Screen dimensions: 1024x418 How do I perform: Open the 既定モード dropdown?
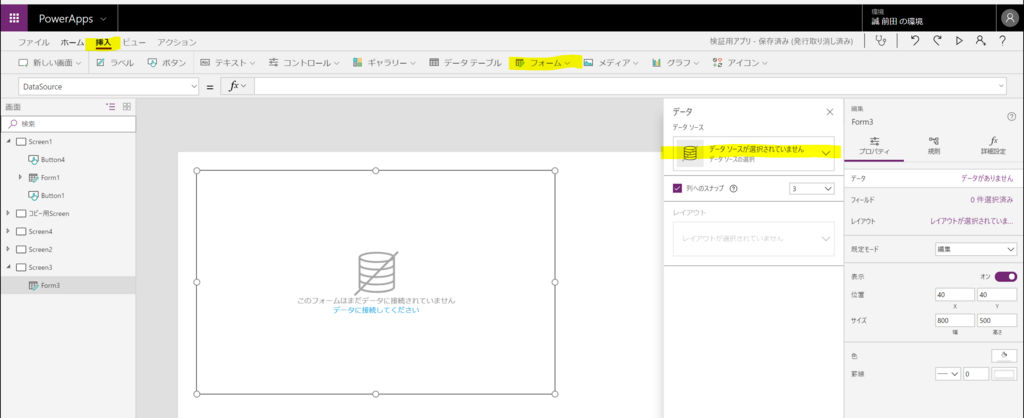976,249
